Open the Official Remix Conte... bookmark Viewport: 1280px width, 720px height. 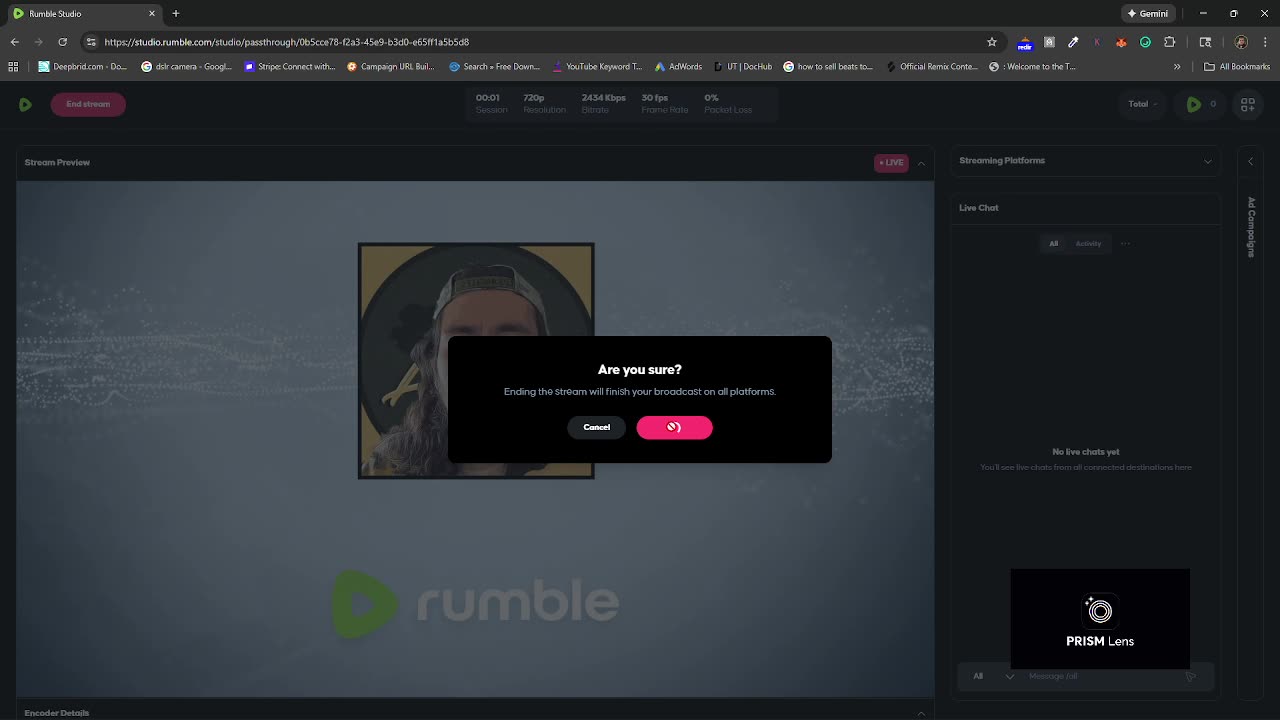932,67
